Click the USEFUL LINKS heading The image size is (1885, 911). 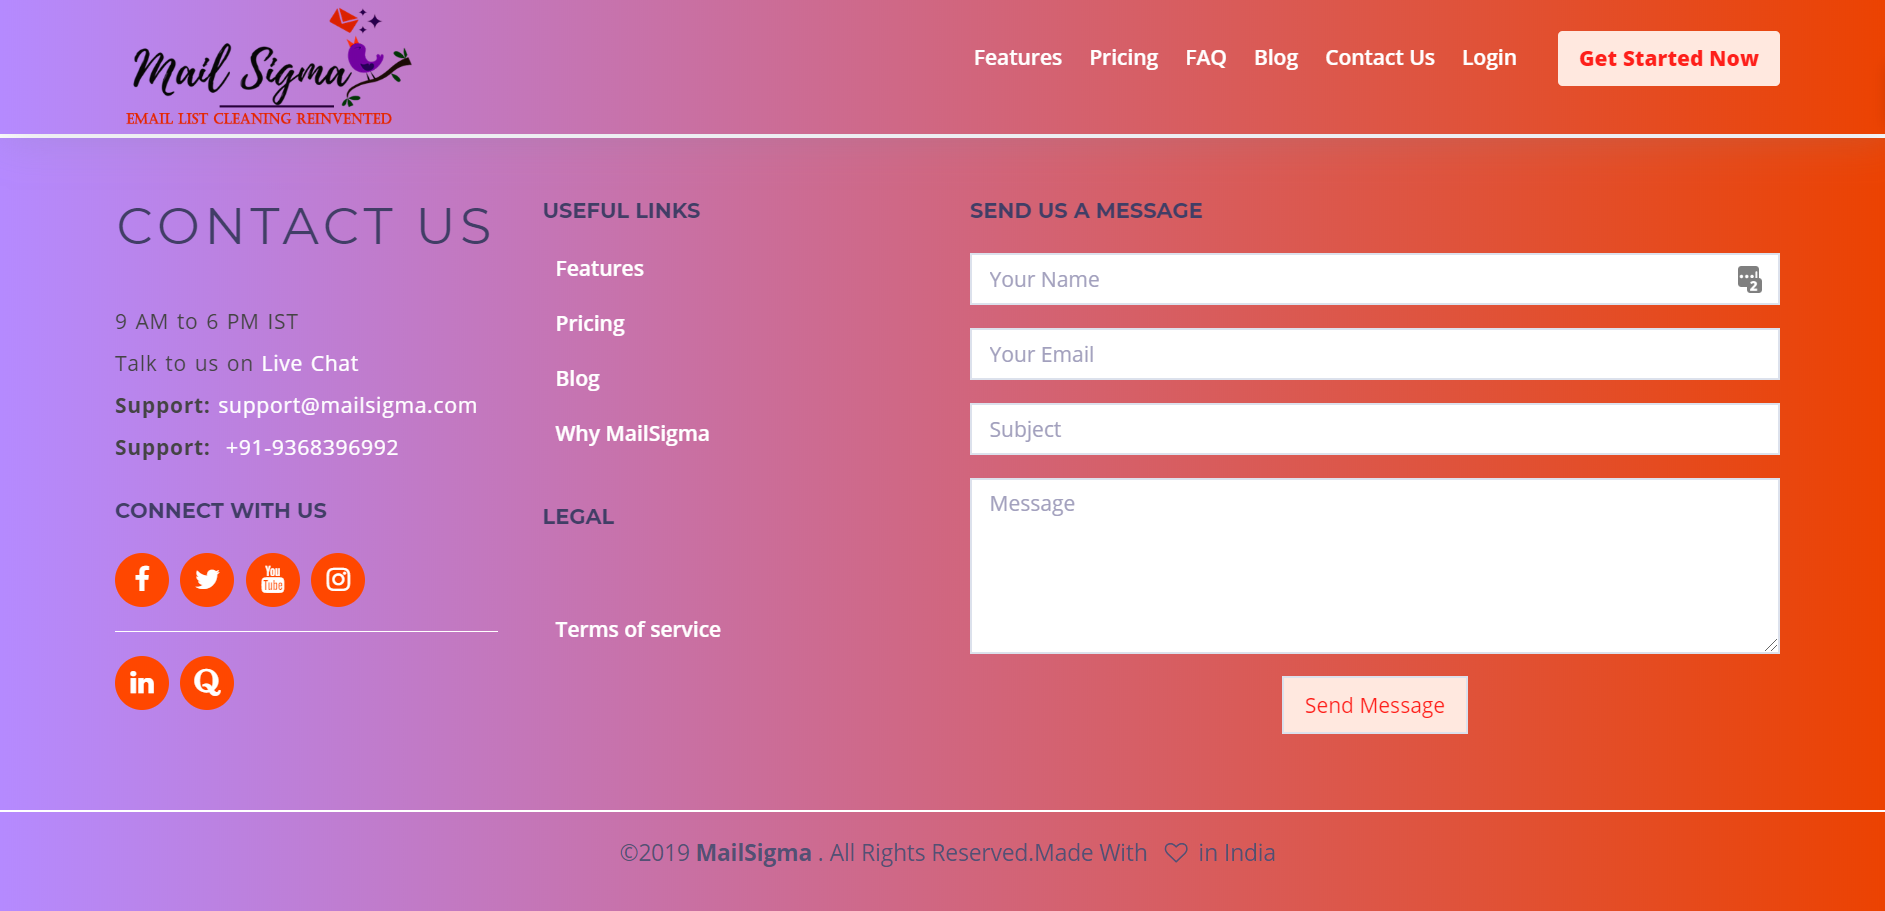click(x=622, y=211)
